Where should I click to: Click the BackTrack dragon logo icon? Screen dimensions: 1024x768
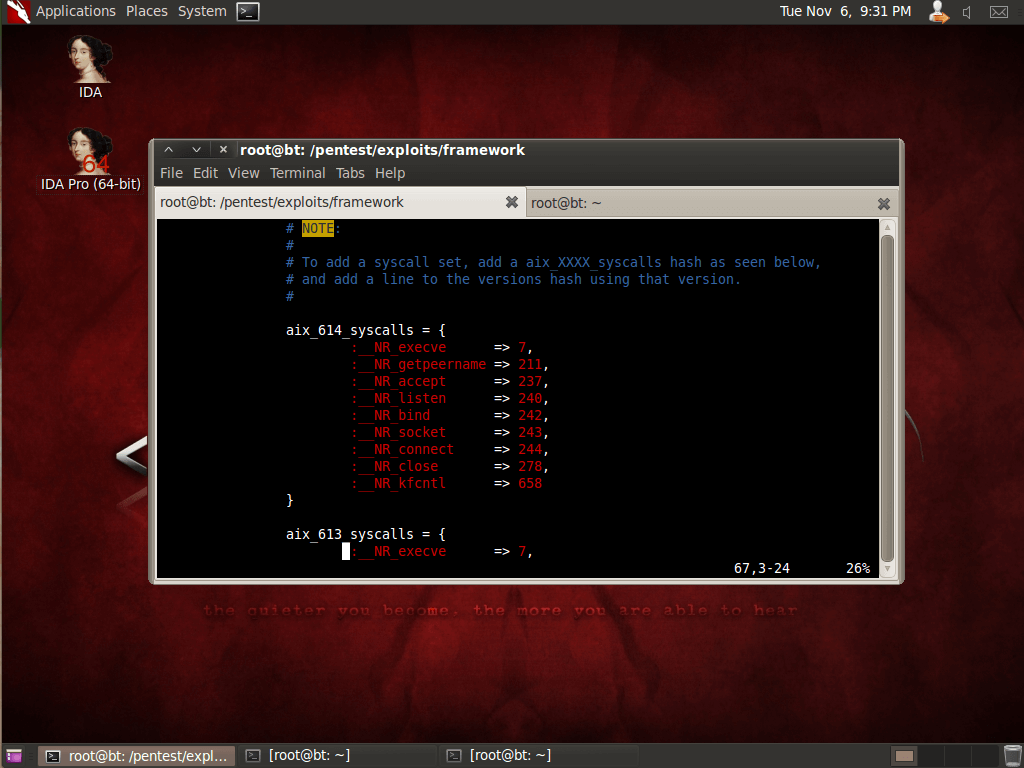tap(17, 12)
